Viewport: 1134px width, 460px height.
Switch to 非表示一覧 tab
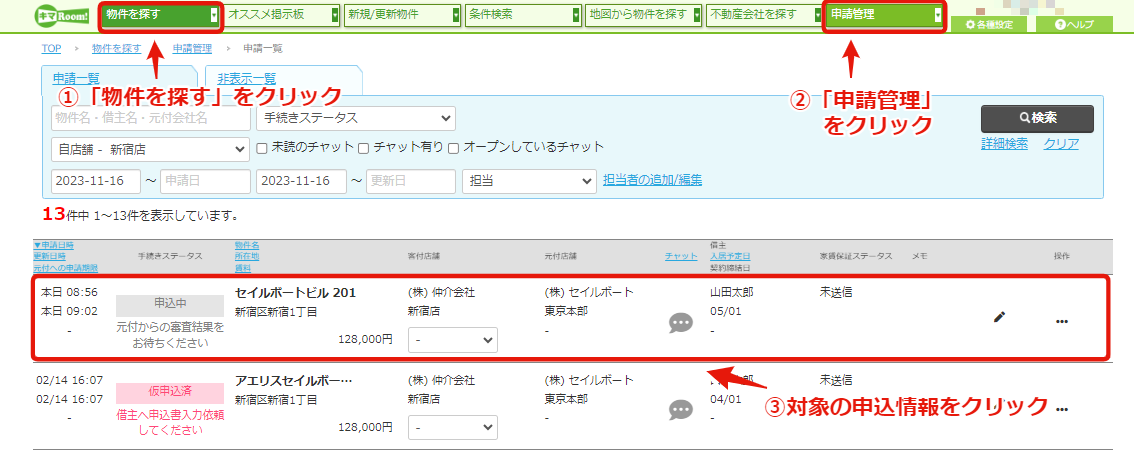247,79
